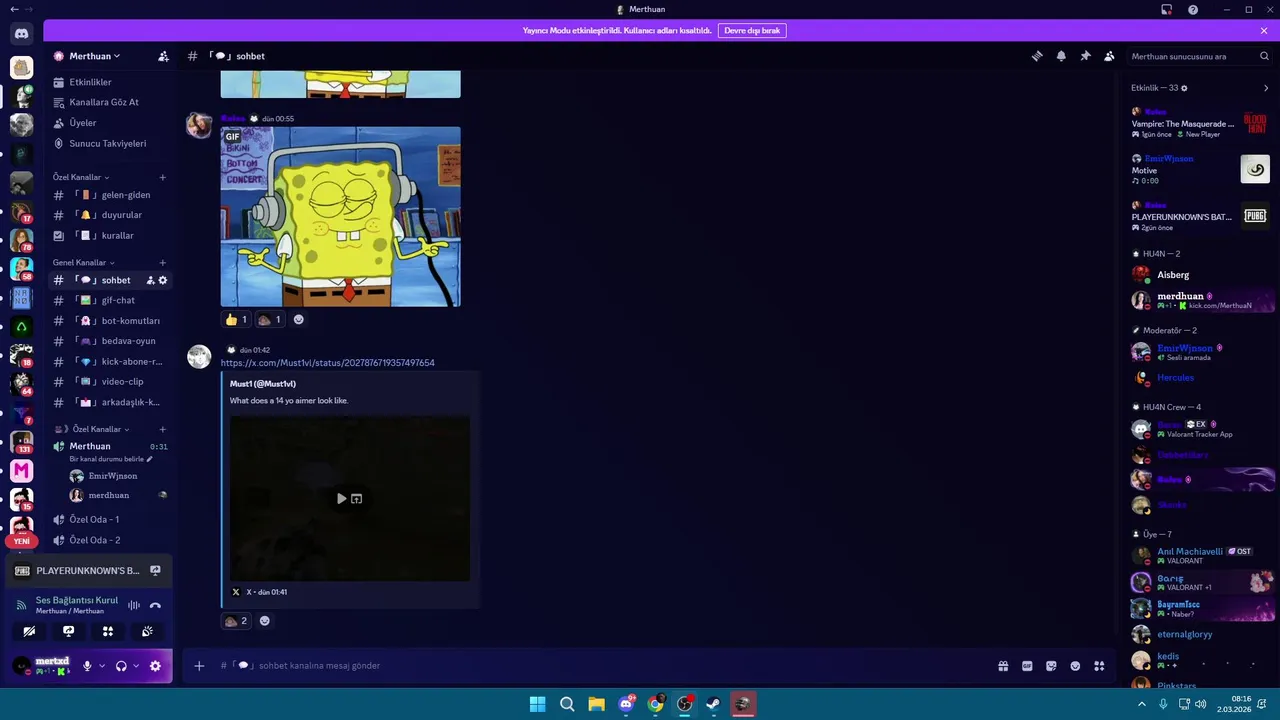
Task: Add a reaction to the X link message
Action: (x=264, y=621)
